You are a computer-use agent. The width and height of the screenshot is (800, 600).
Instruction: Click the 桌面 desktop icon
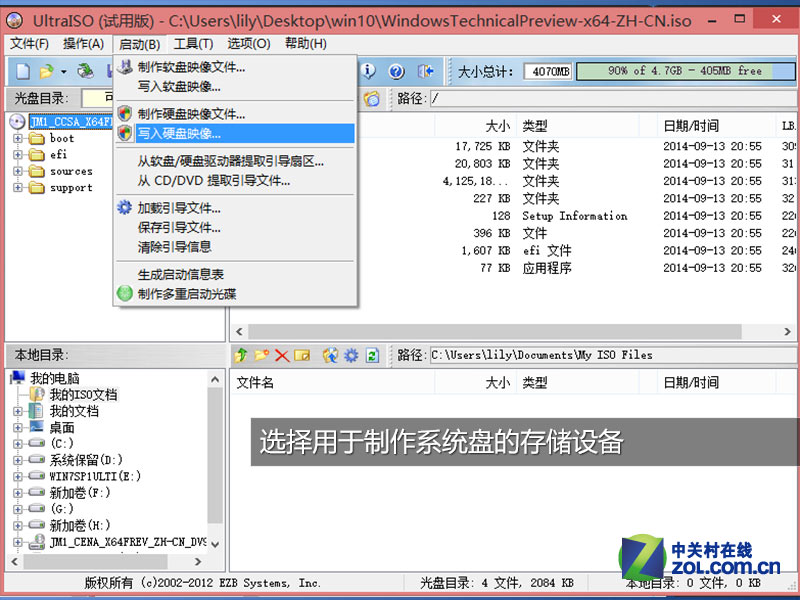(37, 427)
